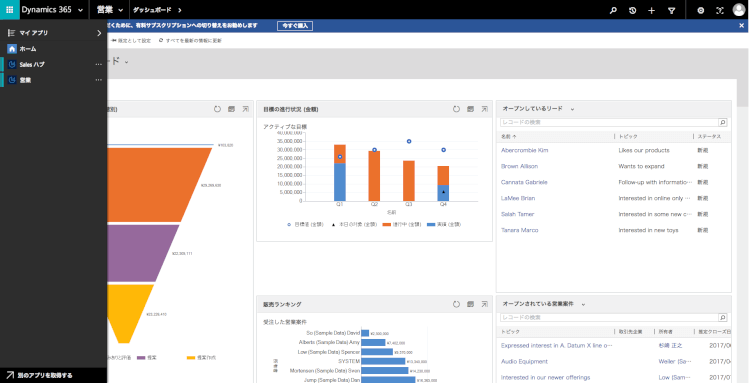Click the home icon in side panel

(x=12, y=49)
